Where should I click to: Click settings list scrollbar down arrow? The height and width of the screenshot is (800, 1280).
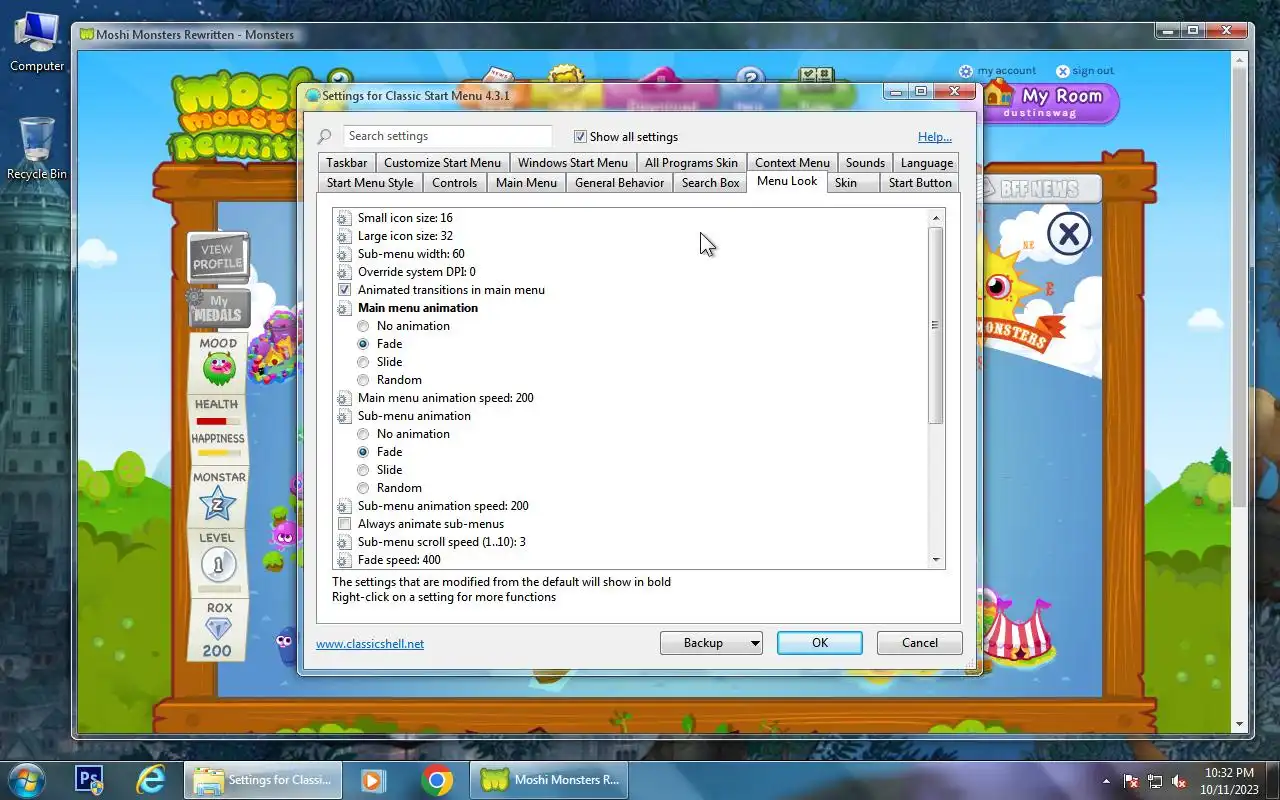tap(936, 560)
